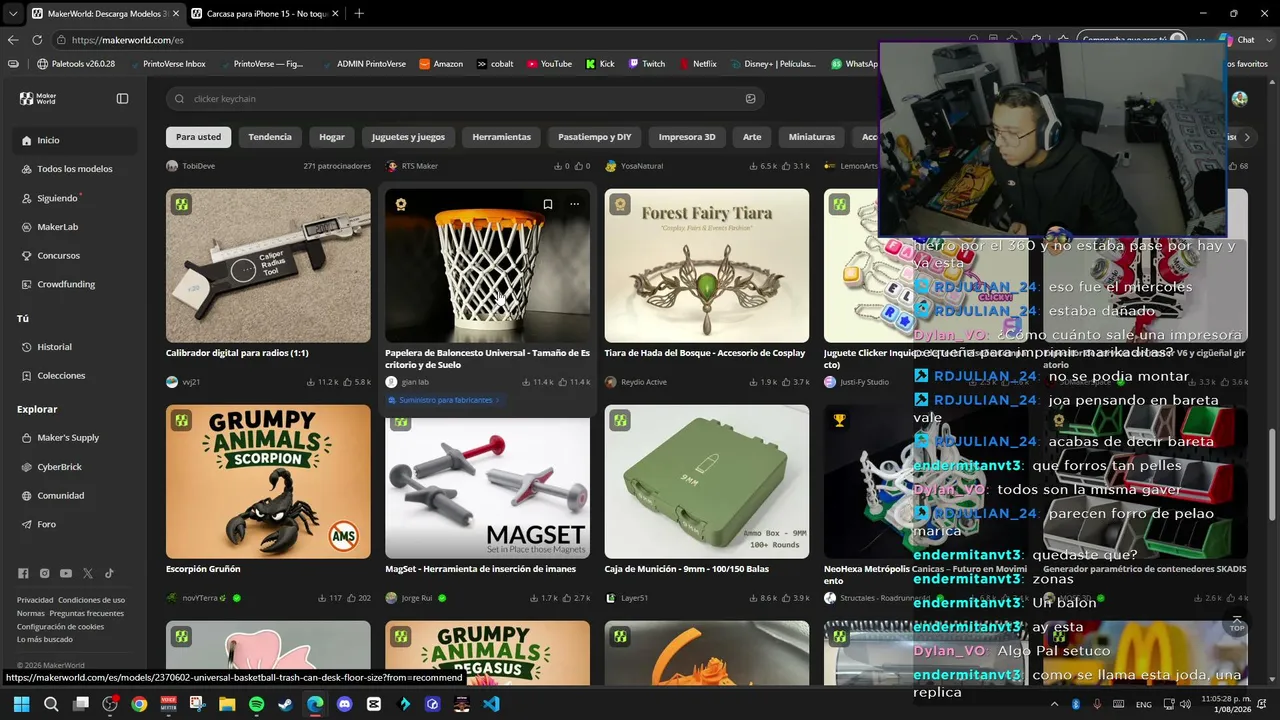Open Visual Studio Code from the taskbar
Screen dimensions: 1280x720
pyautogui.click(x=491, y=704)
